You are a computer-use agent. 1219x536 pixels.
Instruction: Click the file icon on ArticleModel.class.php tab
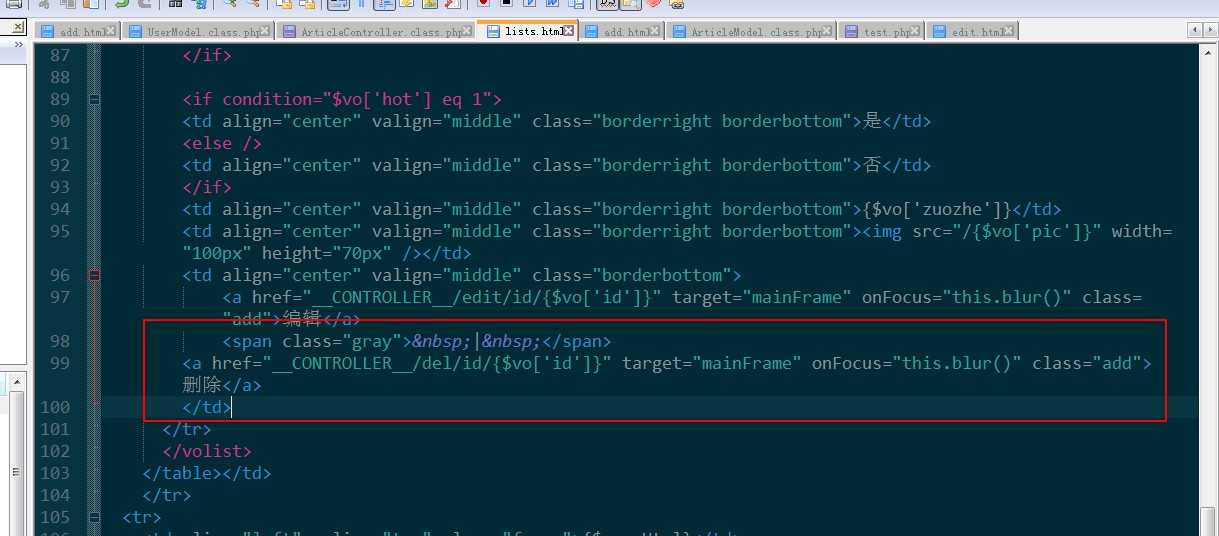pos(679,32)
